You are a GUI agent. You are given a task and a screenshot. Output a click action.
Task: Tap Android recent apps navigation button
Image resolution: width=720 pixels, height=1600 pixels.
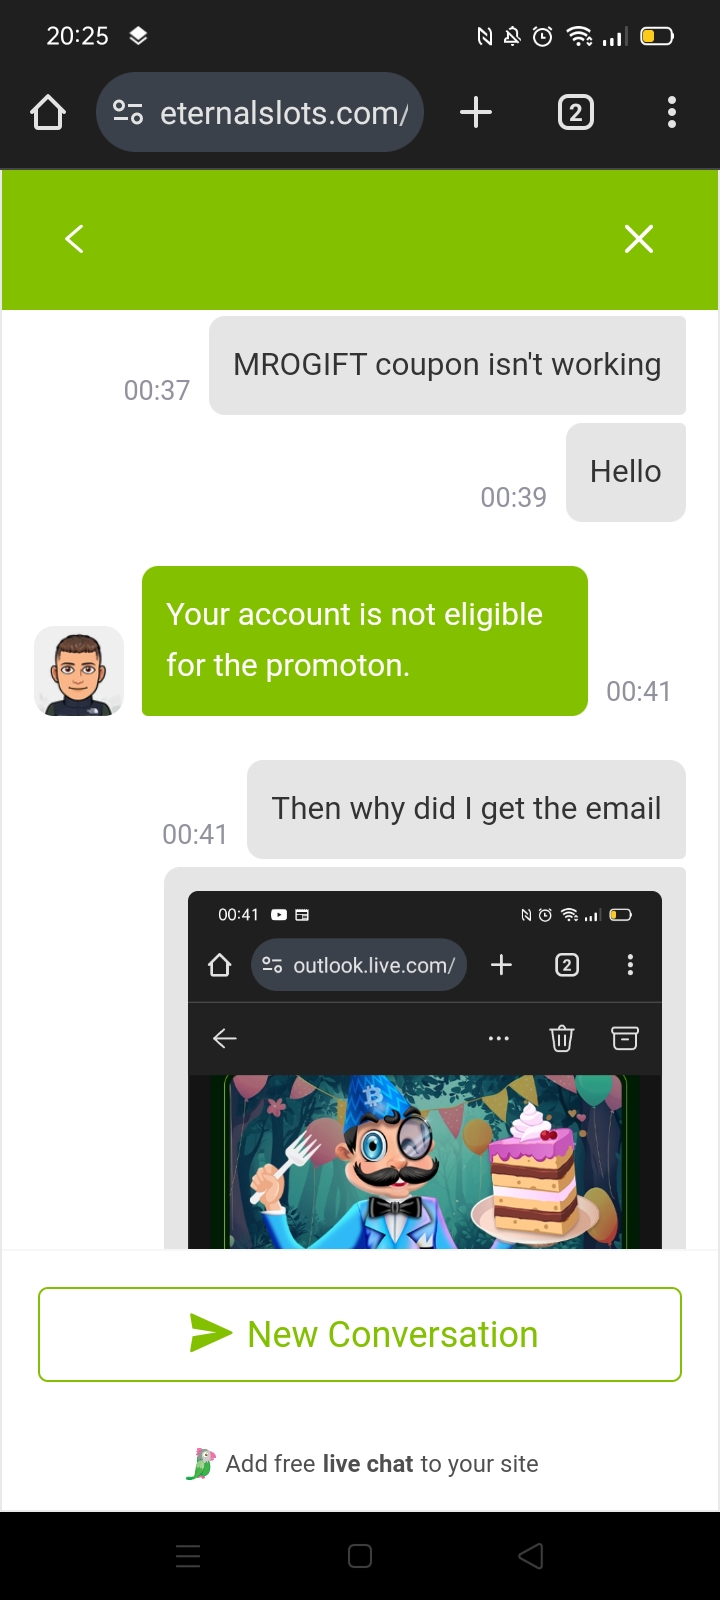(188, 1556)
